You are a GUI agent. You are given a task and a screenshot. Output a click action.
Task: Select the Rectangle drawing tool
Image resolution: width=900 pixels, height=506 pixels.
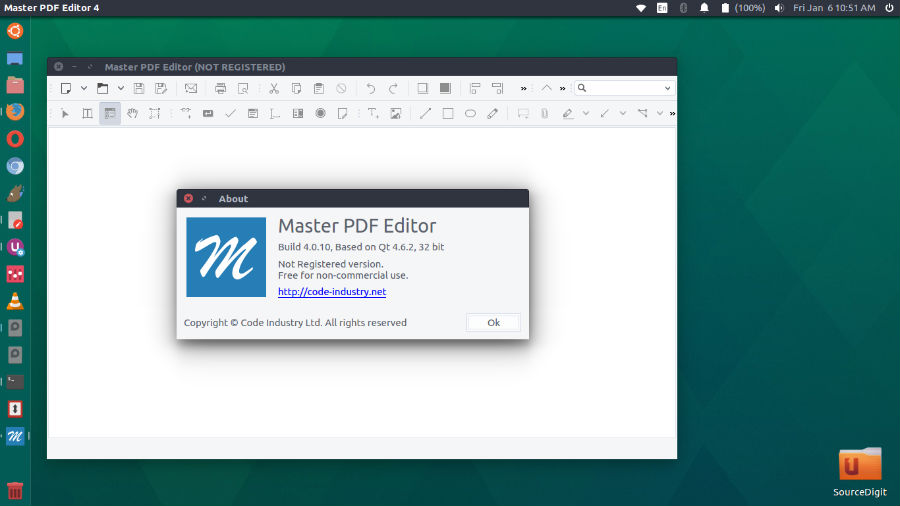coord(448,114)
